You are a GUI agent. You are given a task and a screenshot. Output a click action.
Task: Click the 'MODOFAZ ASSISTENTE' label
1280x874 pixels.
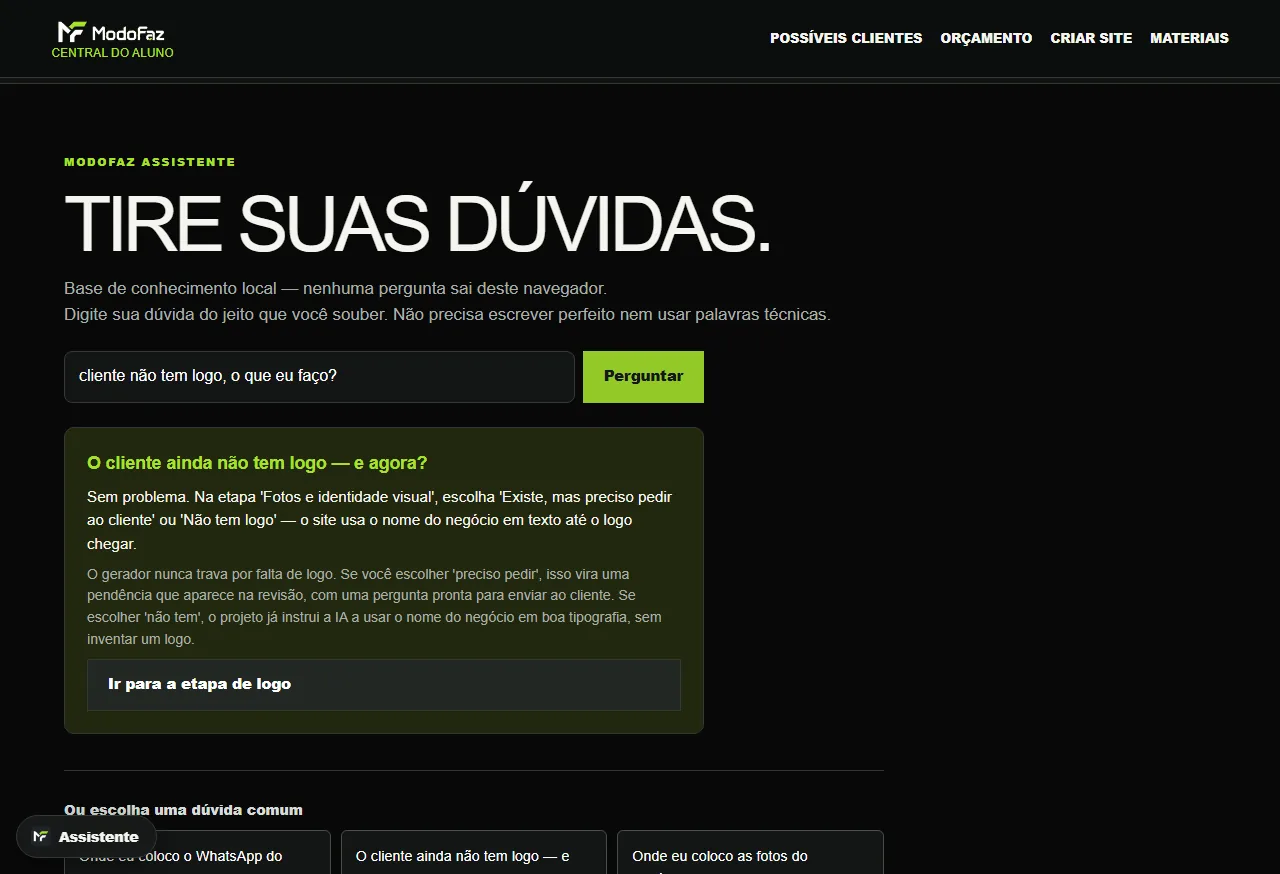[x=150, y=162]
